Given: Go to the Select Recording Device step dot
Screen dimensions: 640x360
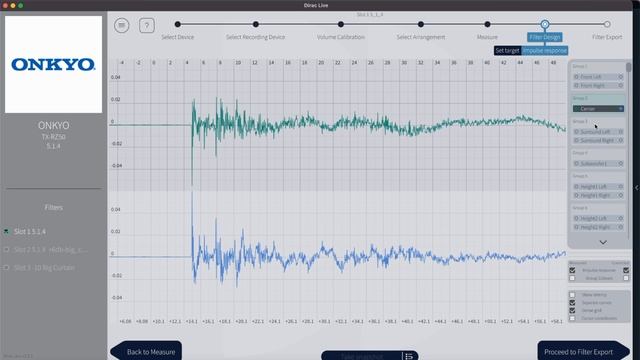Looking at the screenshot, I should [256, 24].
